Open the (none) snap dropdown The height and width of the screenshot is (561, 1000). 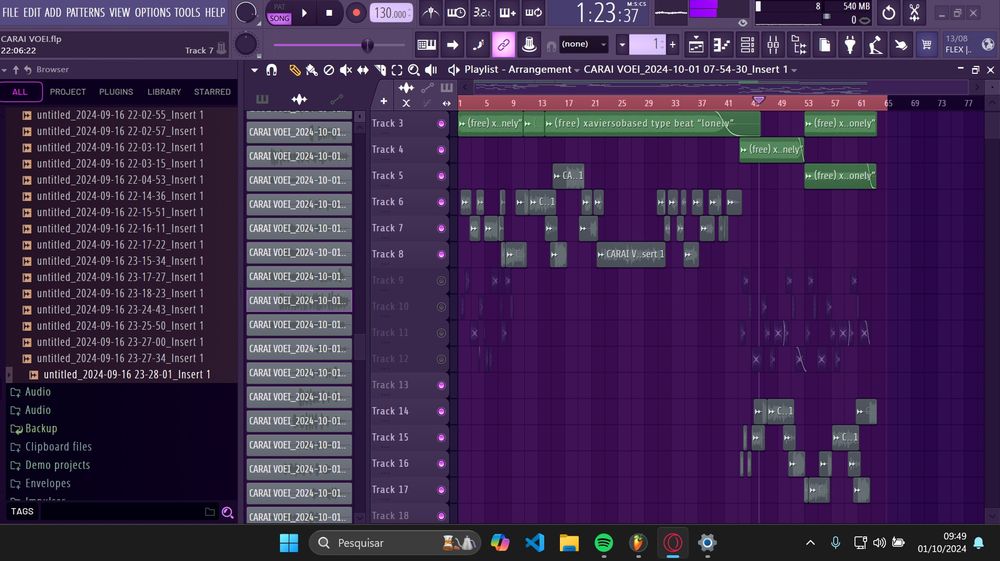click(x=584, y=44)
